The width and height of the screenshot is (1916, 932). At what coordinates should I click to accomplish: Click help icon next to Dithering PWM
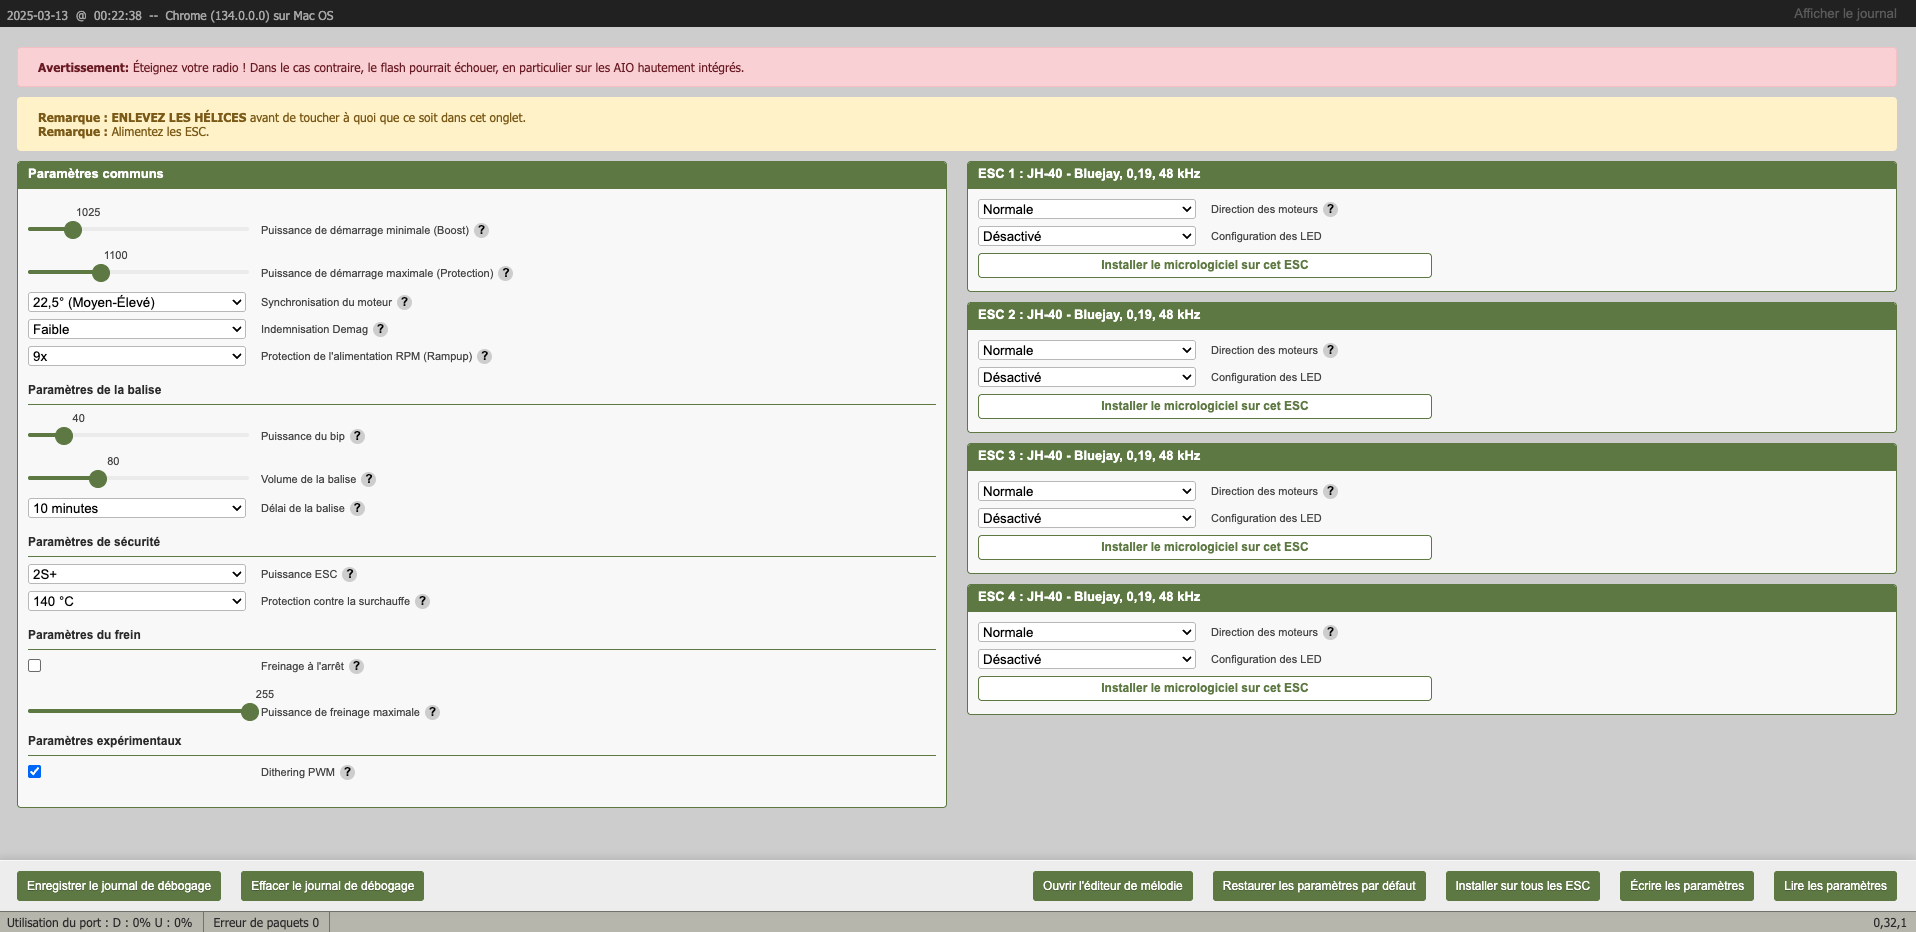click(347, 772)
